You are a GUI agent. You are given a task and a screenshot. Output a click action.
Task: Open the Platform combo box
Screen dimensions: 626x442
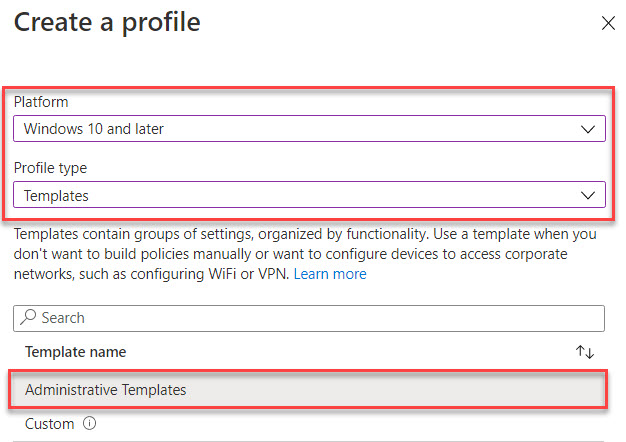(x=309, y=129)
